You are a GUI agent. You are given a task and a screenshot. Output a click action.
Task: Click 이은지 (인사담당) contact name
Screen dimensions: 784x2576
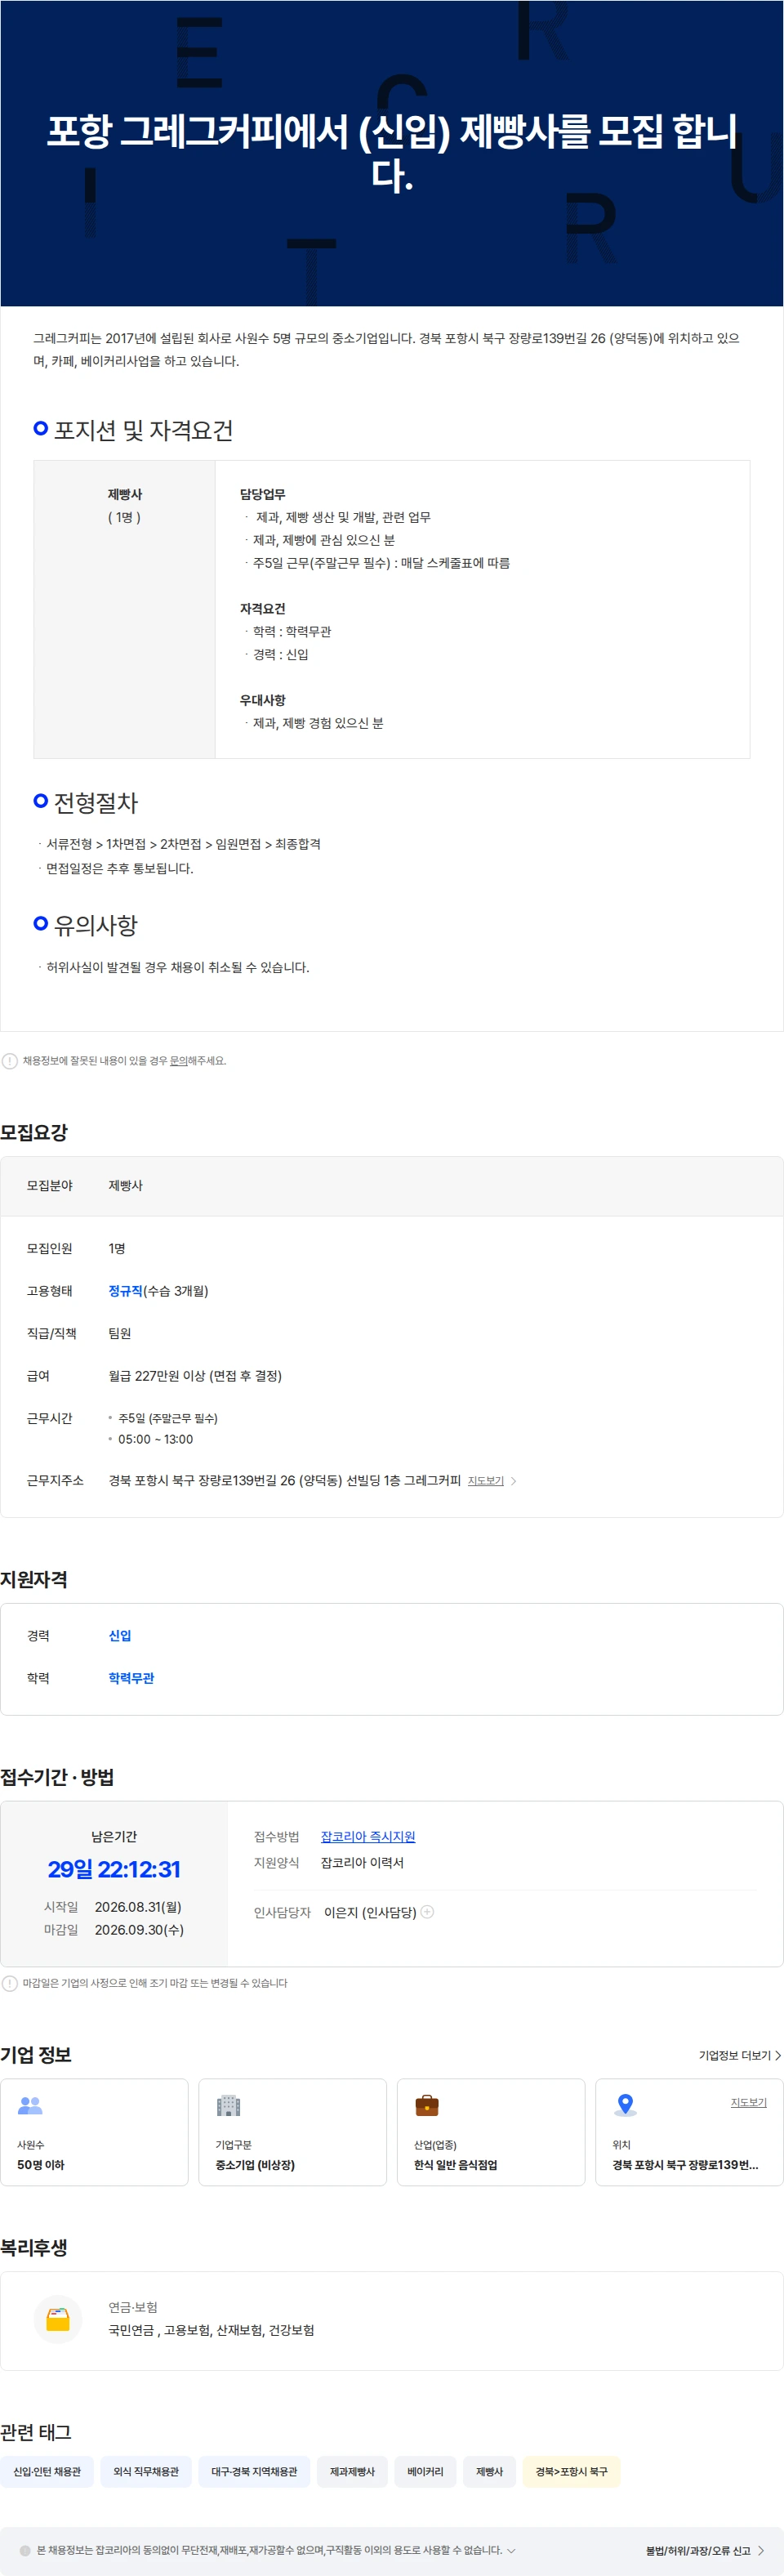pos(370,1912)
